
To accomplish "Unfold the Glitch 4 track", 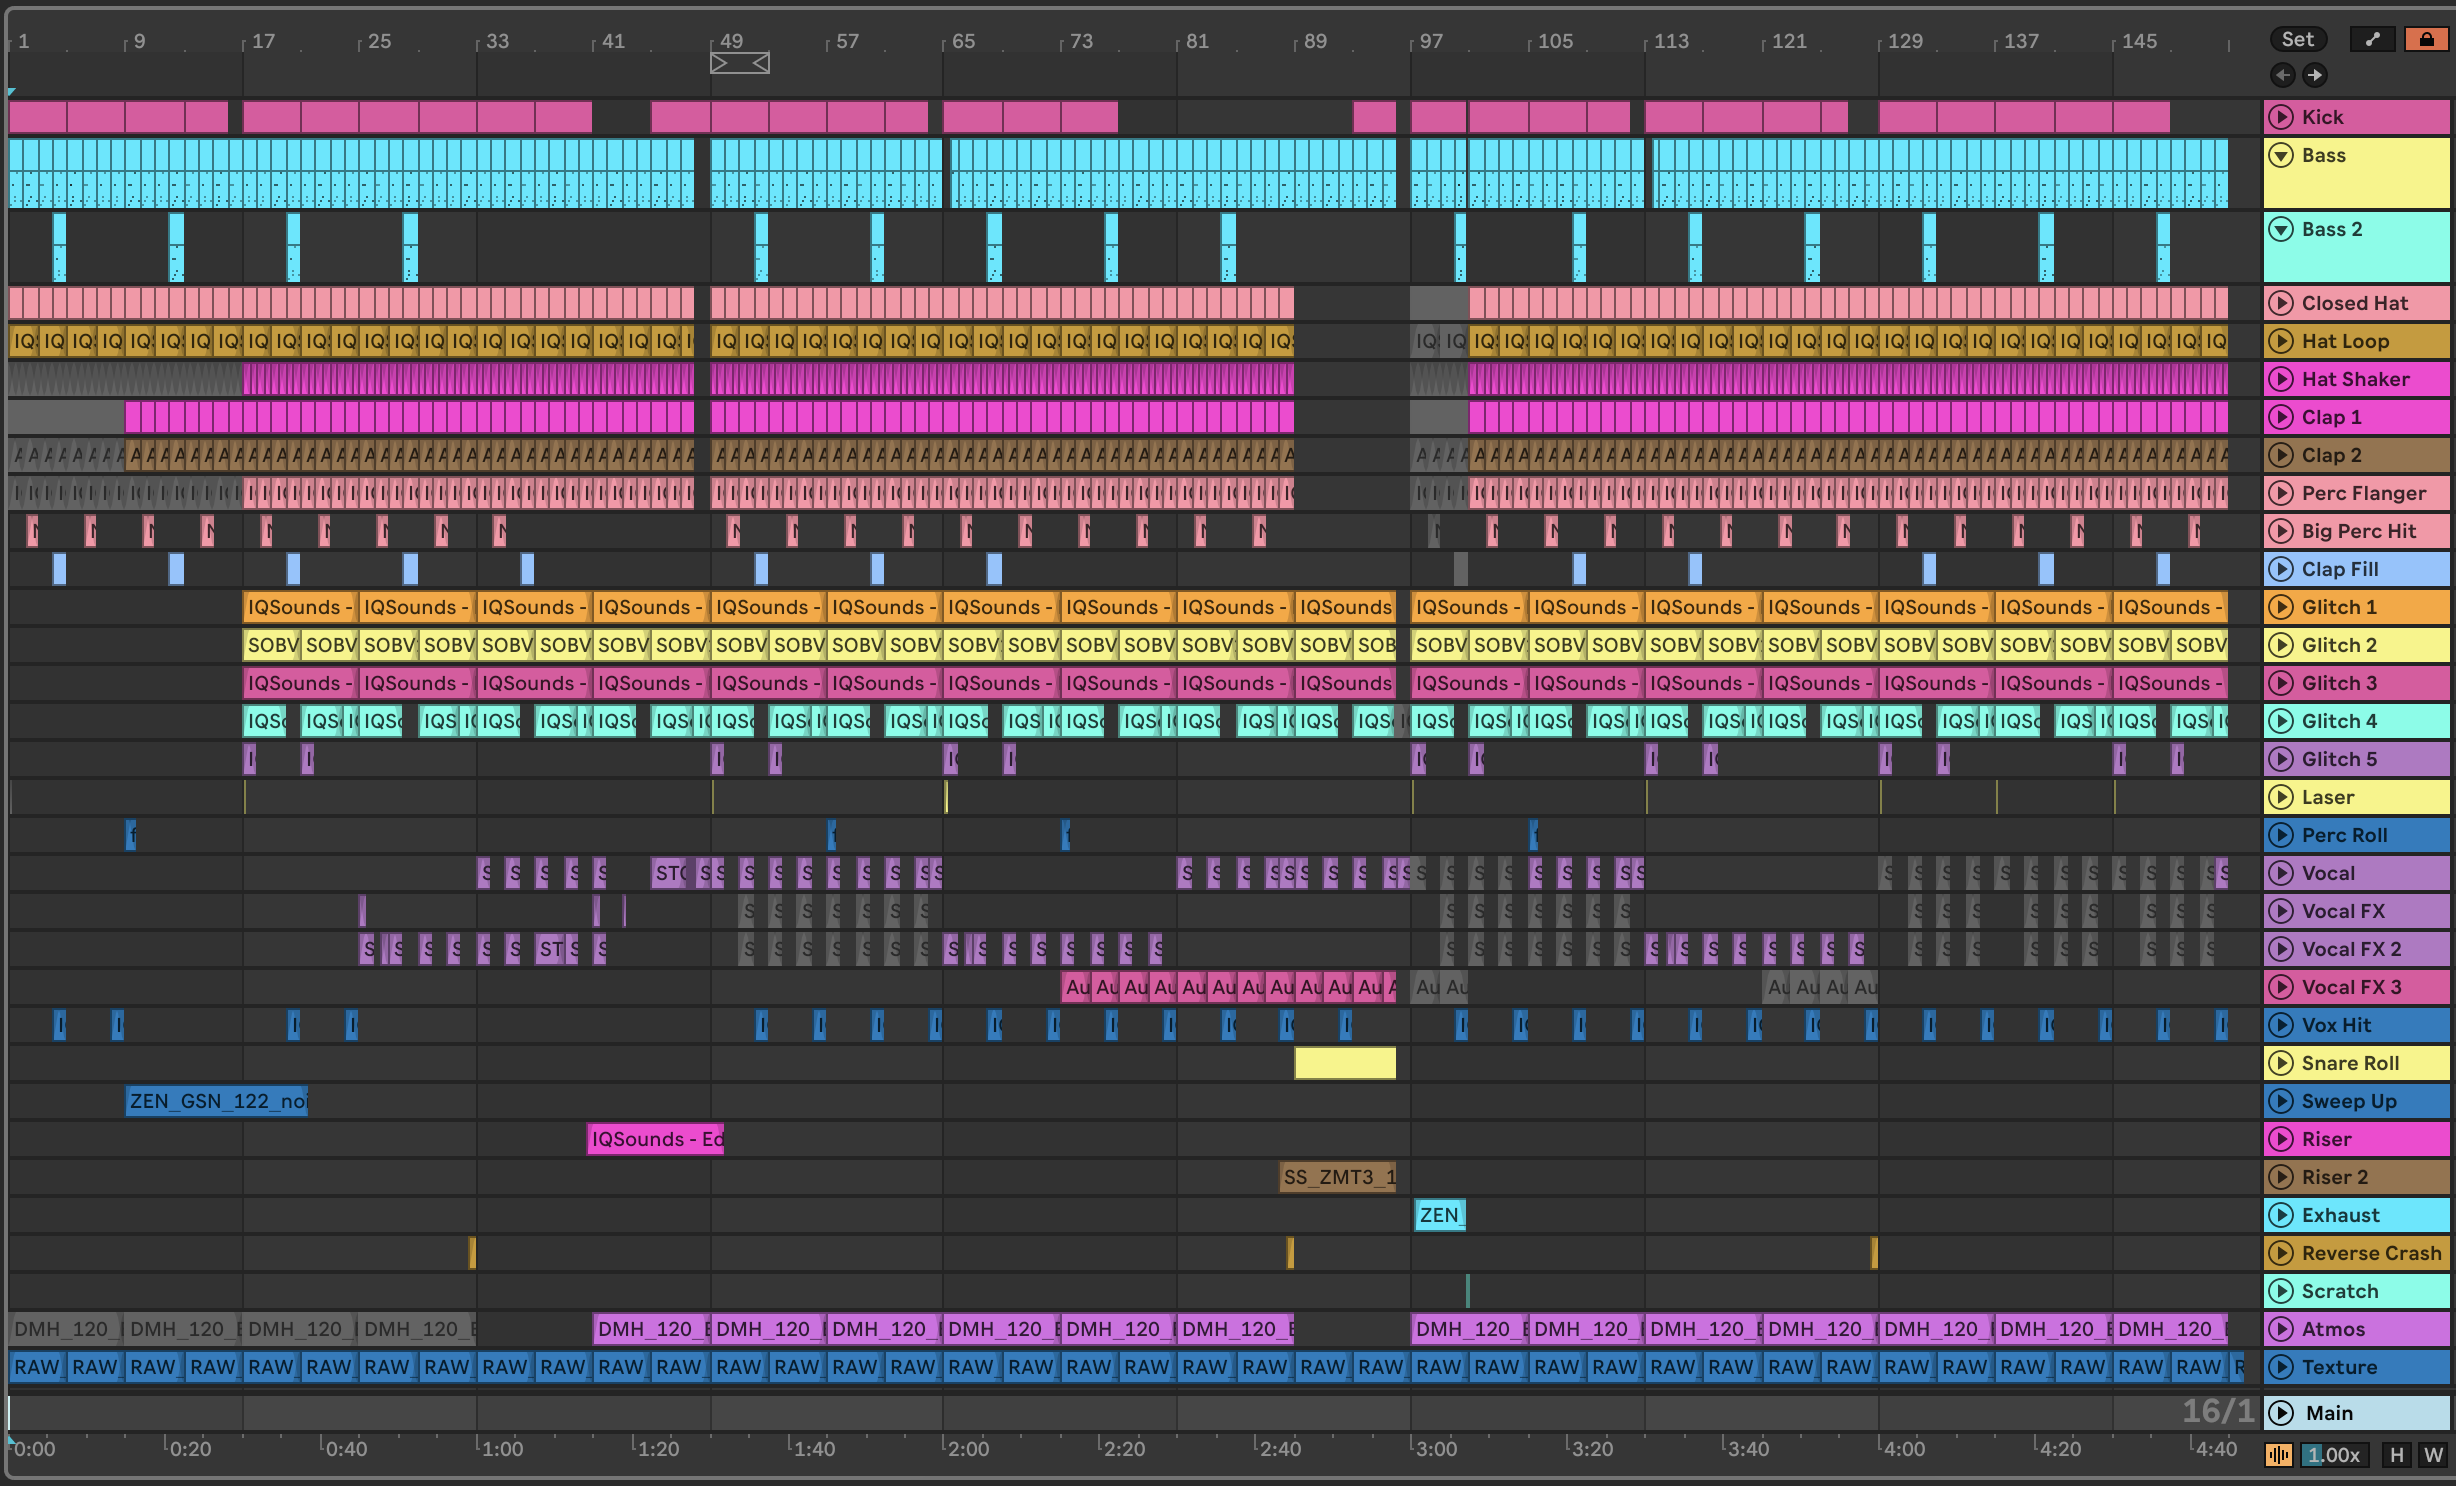I will point(2281,721).
